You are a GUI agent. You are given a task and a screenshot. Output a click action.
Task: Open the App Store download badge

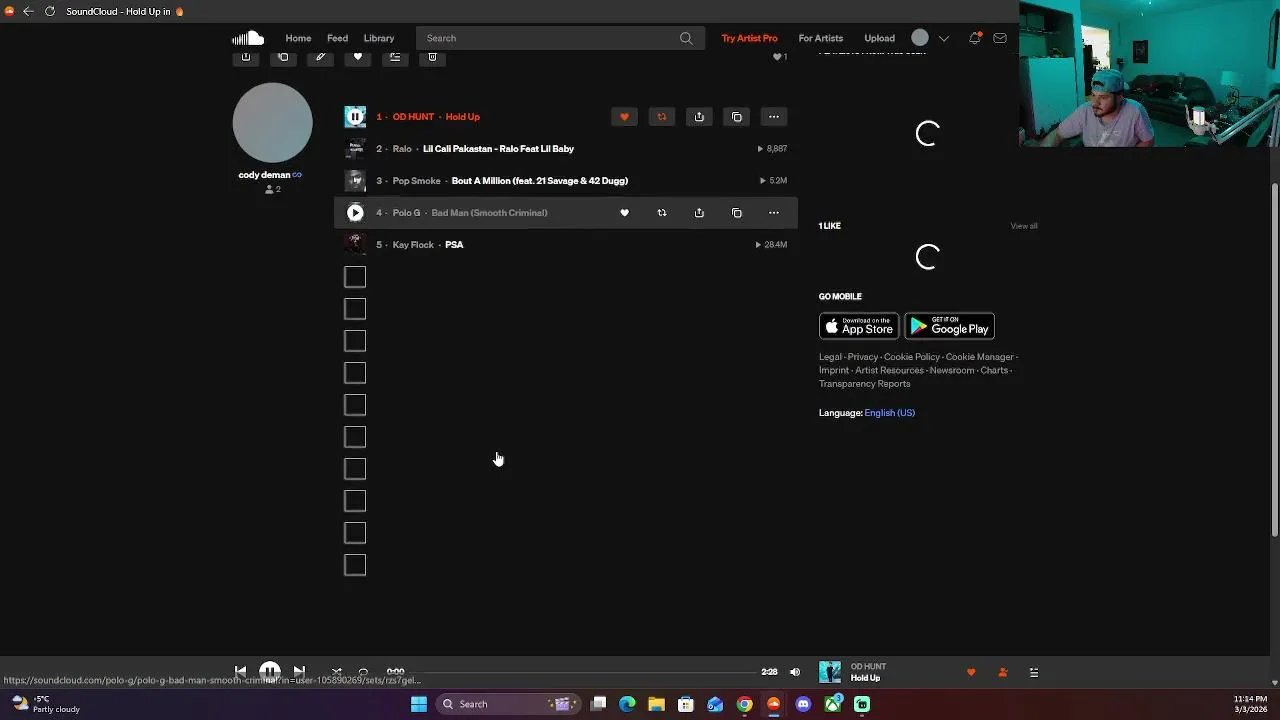(859, 327)
